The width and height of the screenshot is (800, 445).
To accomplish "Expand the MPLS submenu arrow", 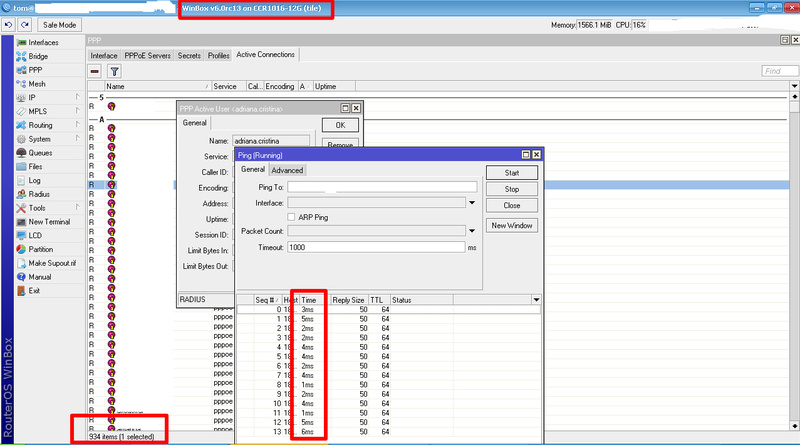I will pos(78,111).
